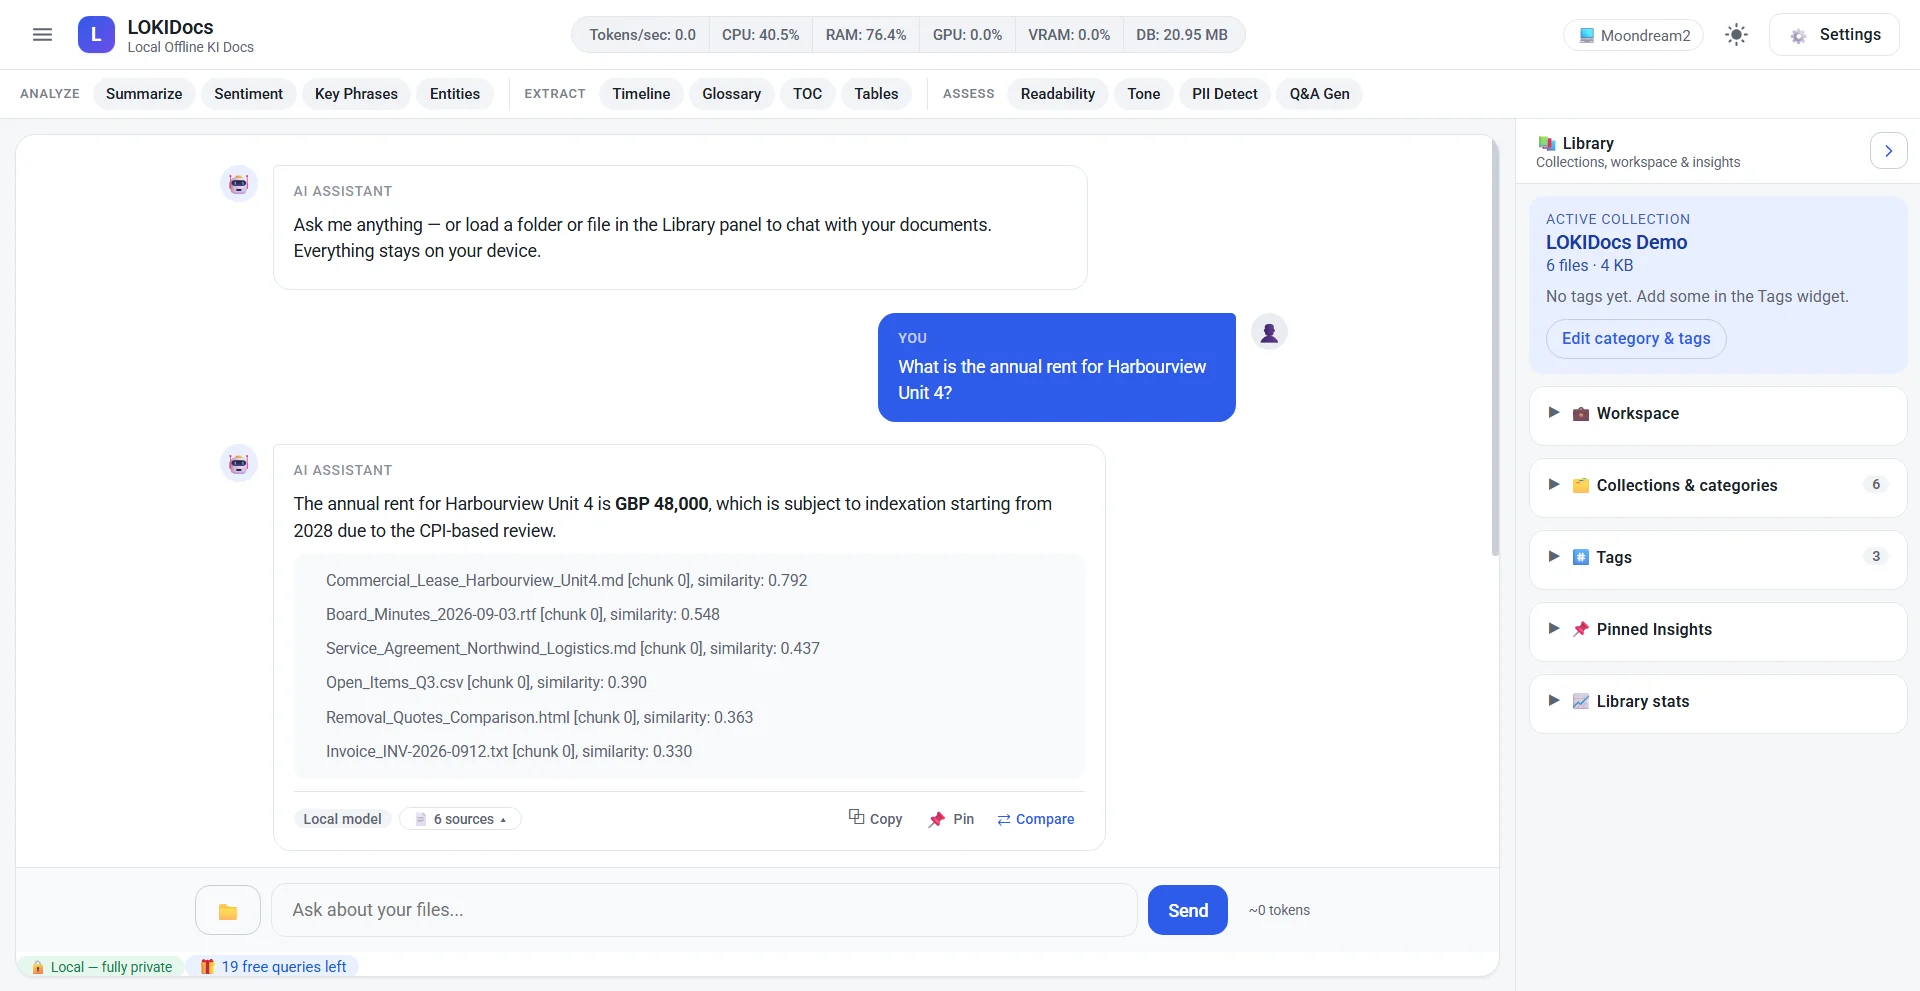Image resolution: width=1920 pixels, height=991 pixels.
Task: Click Service_Agreement_Northwind_Logistics.md source
Action: click(572, 649)
